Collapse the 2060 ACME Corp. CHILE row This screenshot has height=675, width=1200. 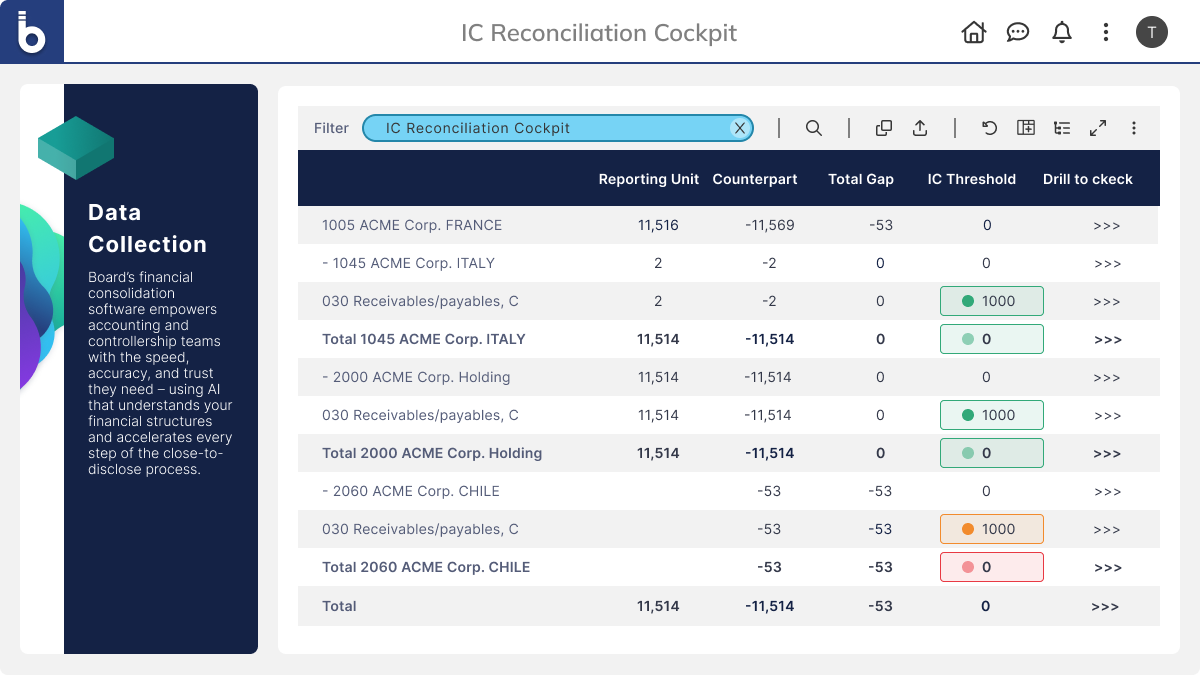tap(326, 491)
